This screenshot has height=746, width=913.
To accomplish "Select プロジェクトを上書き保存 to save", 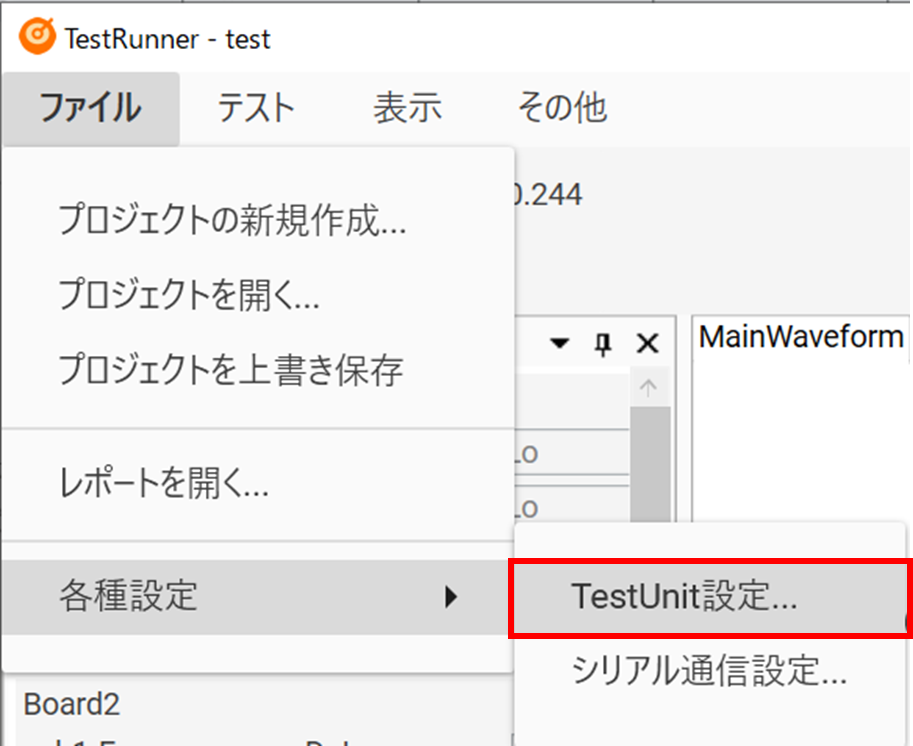I will click(x=231, y=370).
